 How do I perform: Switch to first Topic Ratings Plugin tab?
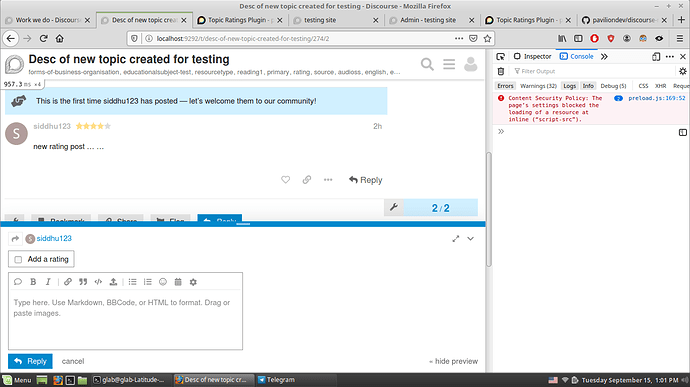[x=241, y=20]
